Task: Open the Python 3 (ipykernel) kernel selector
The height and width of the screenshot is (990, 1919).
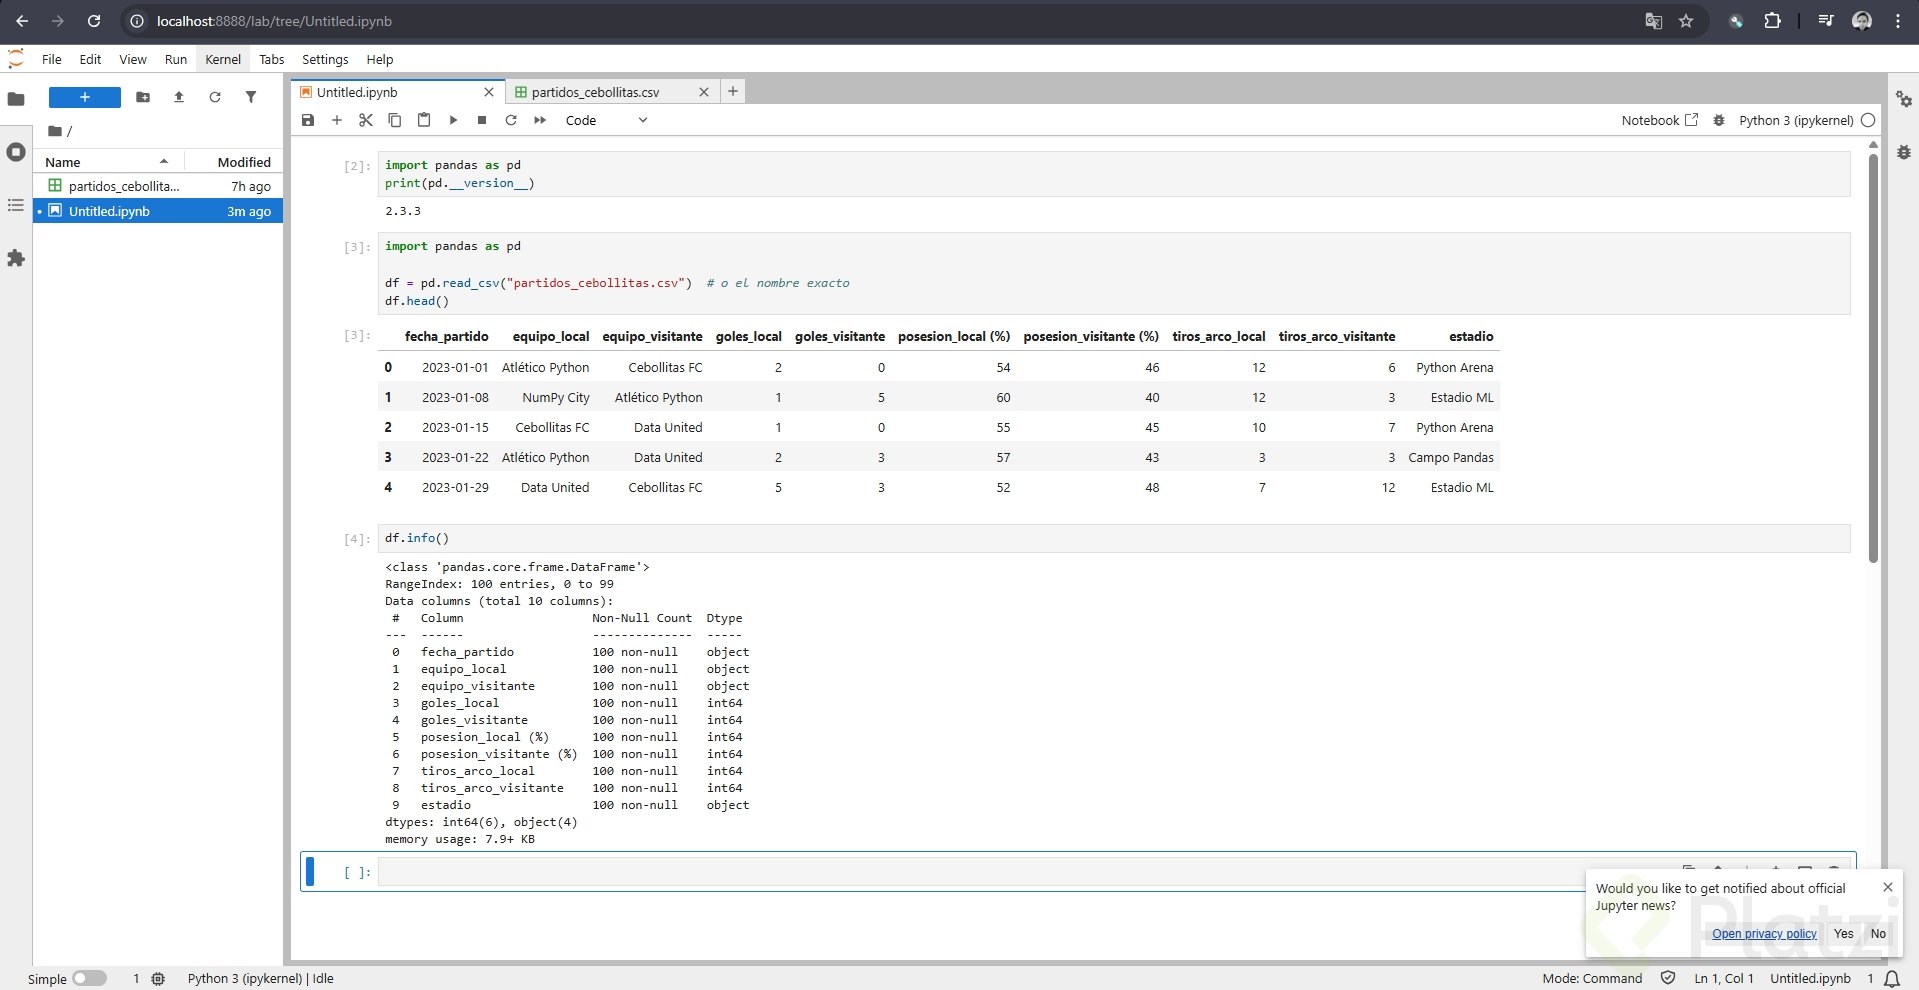Action: pos(1795,120)
